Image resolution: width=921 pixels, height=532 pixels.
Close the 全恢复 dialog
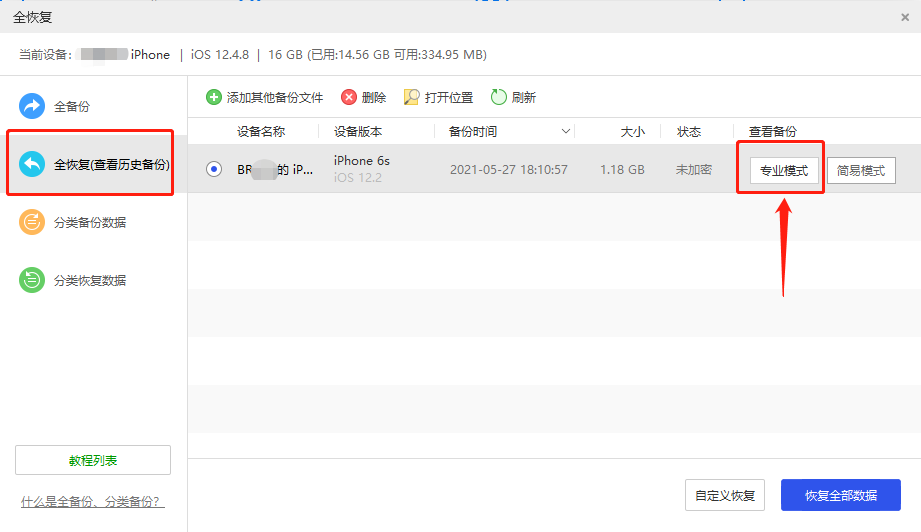[x=905, y=18]
